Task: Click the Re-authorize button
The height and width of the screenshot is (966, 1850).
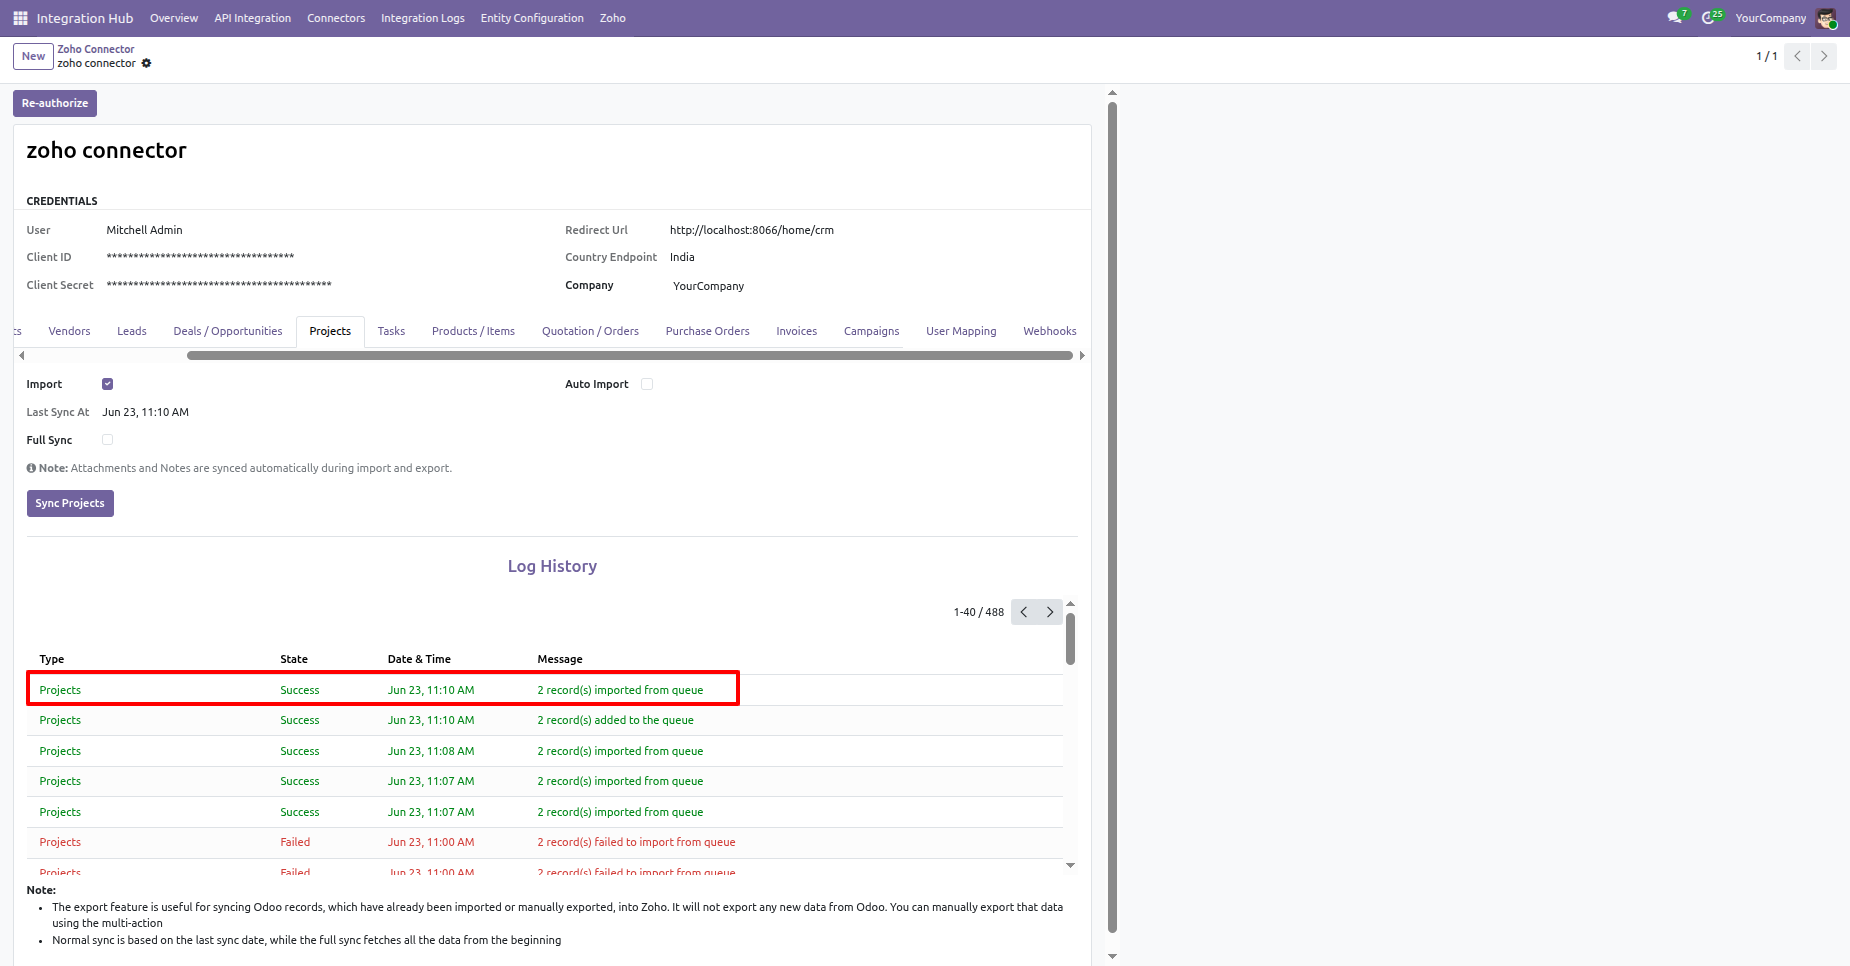Action: click(x=55, y=103)
